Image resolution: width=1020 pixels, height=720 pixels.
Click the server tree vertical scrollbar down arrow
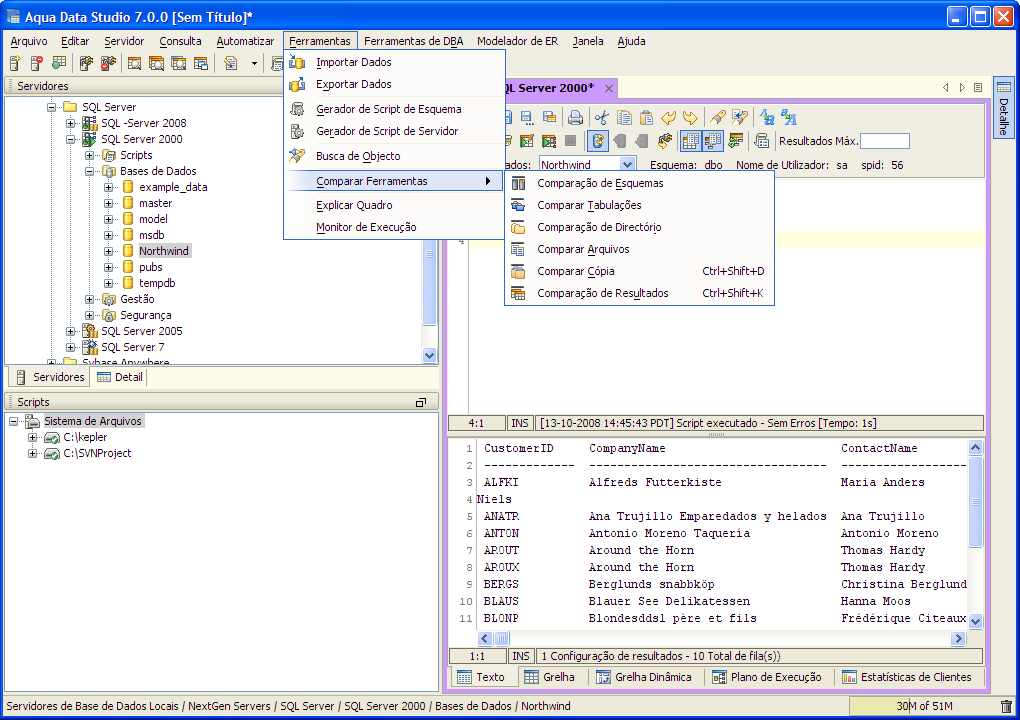tap(429, 355)
